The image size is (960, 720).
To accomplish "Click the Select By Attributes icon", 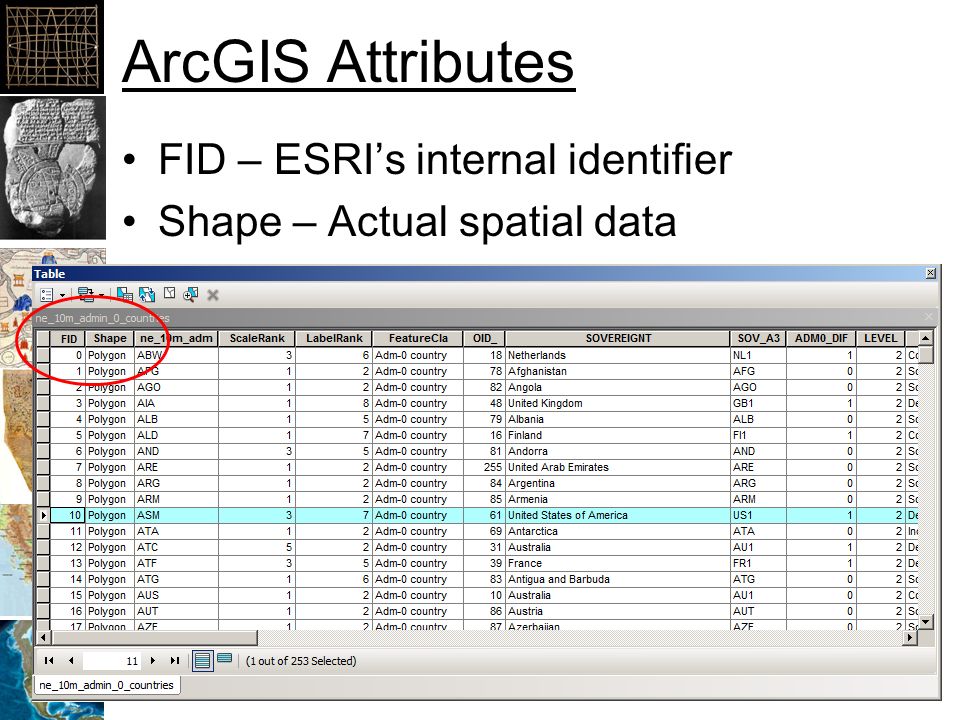I will click(x=125, y=295).
